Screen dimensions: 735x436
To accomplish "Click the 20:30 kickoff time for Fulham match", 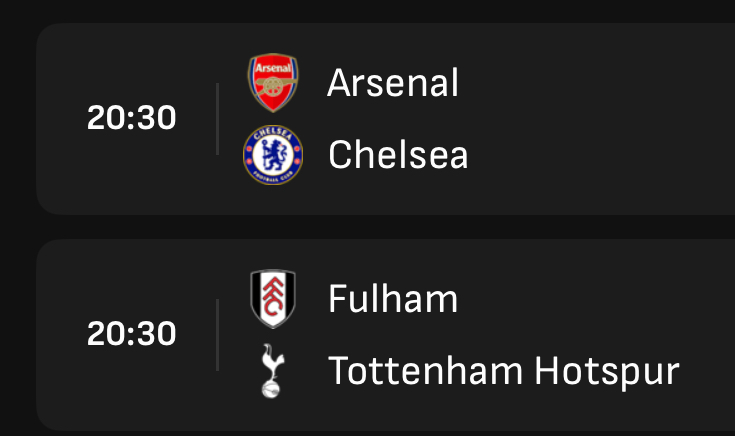I will [x=132, y=334].
